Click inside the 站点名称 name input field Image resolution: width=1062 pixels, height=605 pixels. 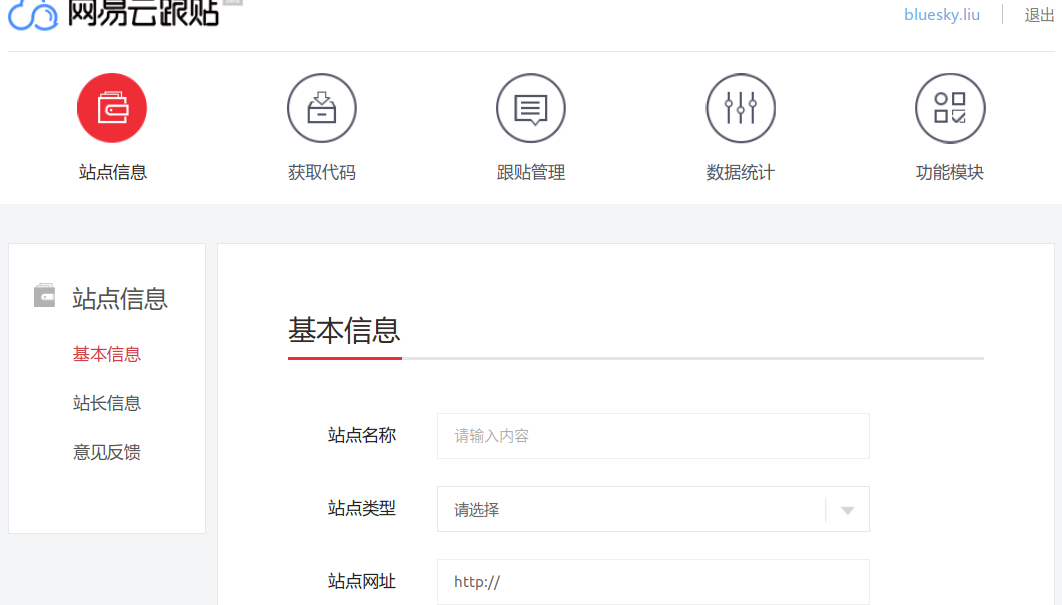click(x=653, y=436)
